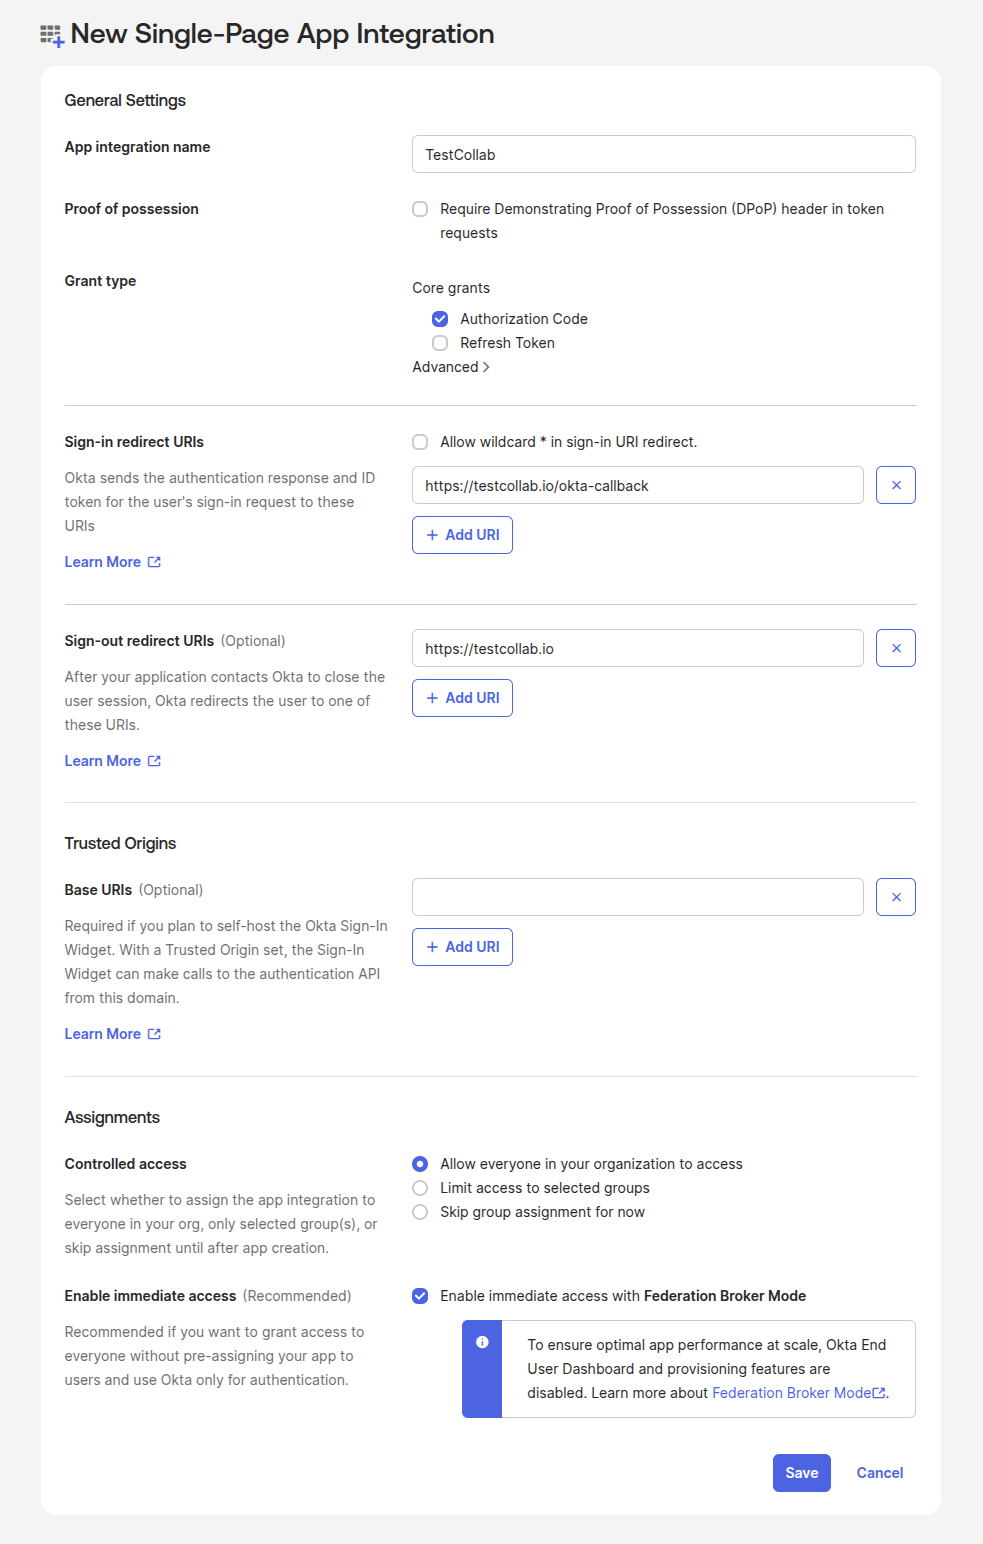Click the info icon in Federation Broker notice

[x=482, y=1342]
